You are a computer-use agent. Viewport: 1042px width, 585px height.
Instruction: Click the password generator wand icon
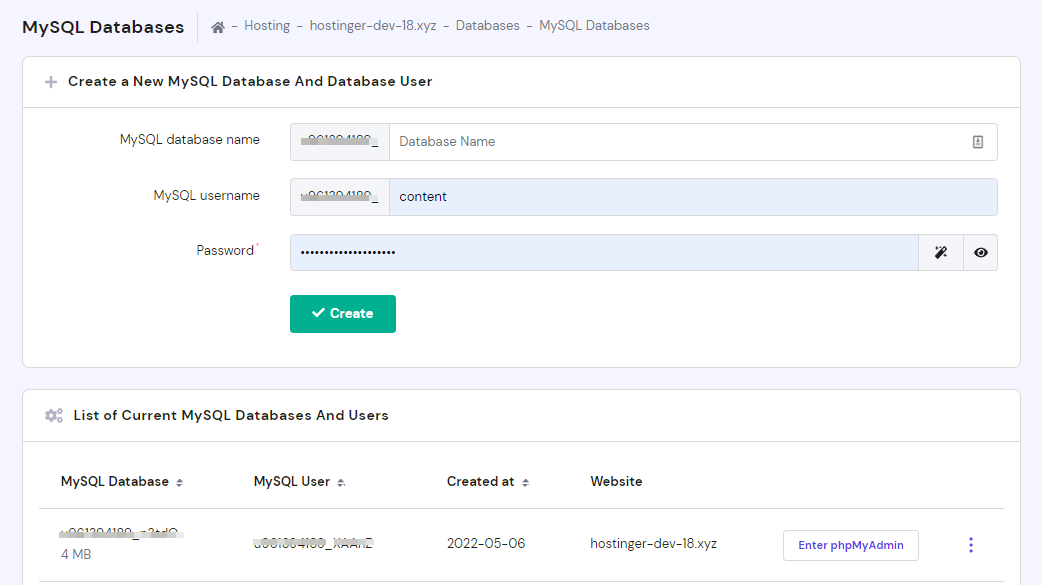(940, 253)
